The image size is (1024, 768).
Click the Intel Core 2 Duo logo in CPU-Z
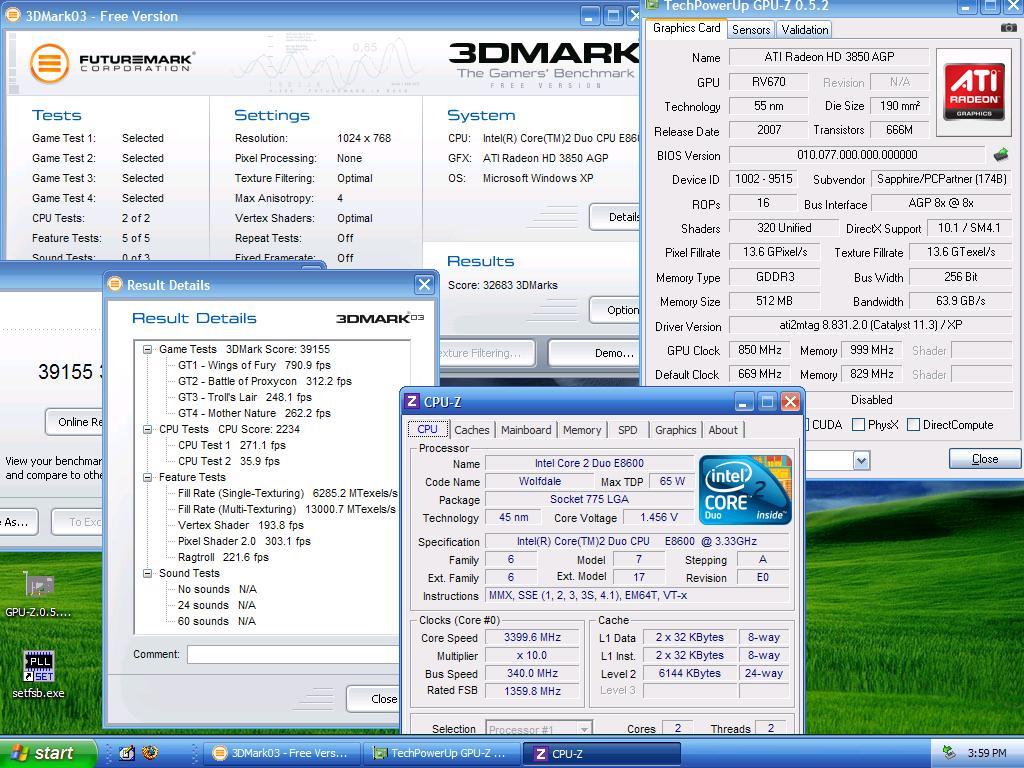[745, 490]
